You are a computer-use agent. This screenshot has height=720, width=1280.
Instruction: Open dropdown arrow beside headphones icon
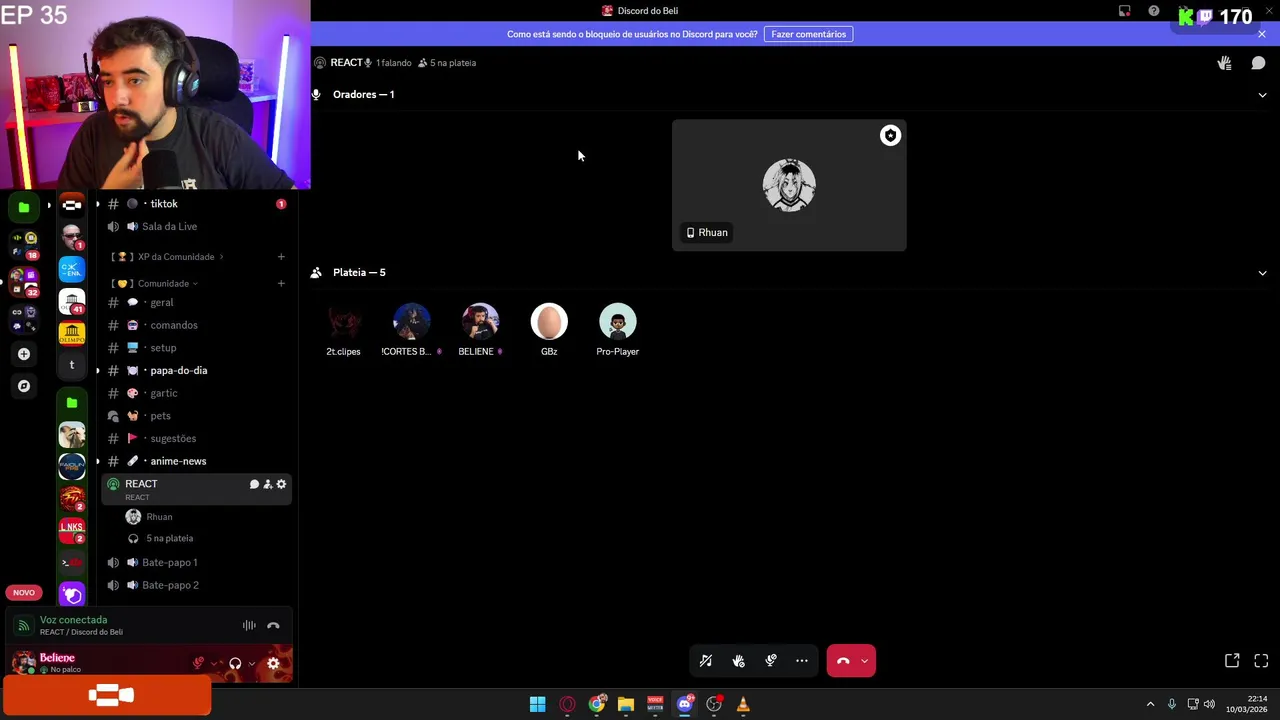[251, 663]
